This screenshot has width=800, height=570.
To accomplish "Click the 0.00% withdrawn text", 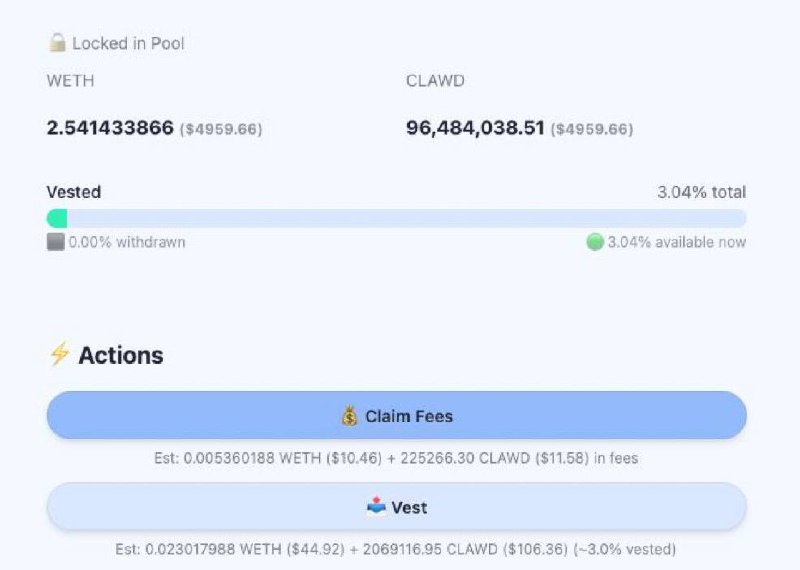I will (126, 242).
